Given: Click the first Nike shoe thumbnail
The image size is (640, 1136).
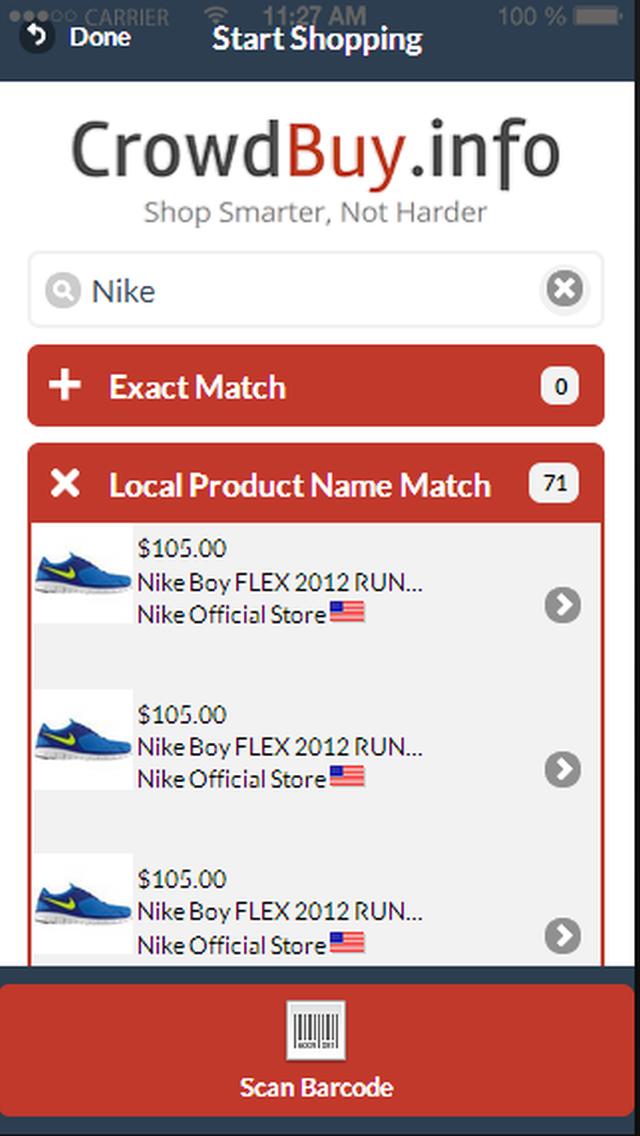Looking at the screenshot, I should point(83,574).
